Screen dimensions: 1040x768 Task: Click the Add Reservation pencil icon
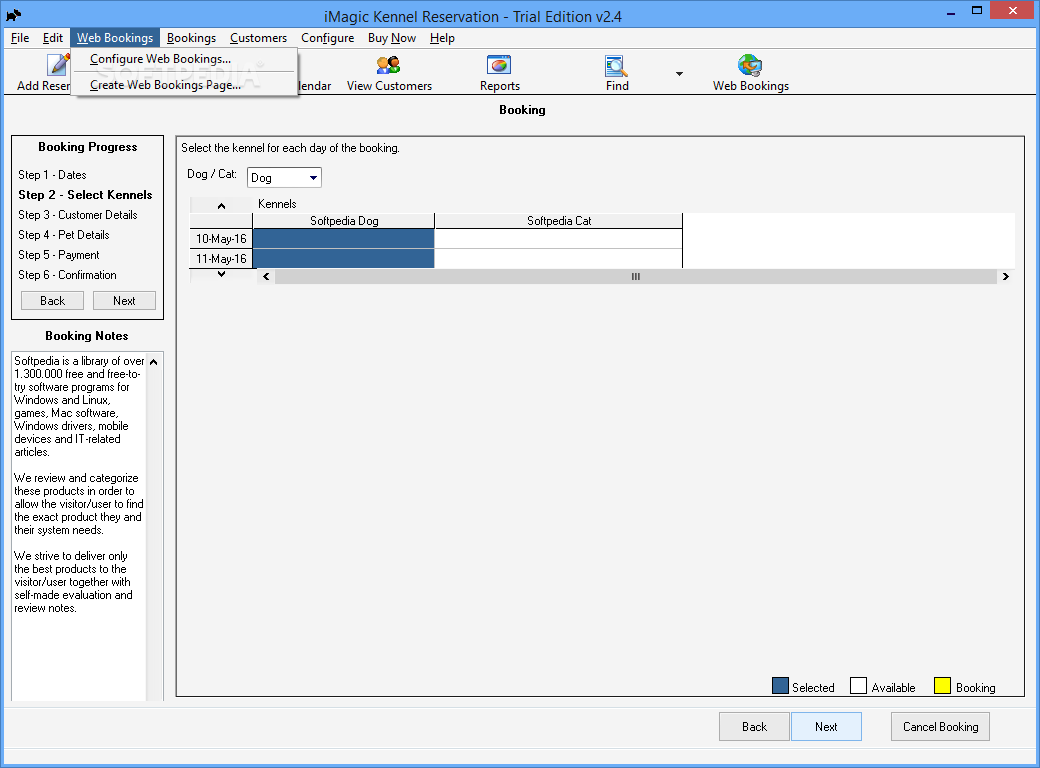coord(58,65)
